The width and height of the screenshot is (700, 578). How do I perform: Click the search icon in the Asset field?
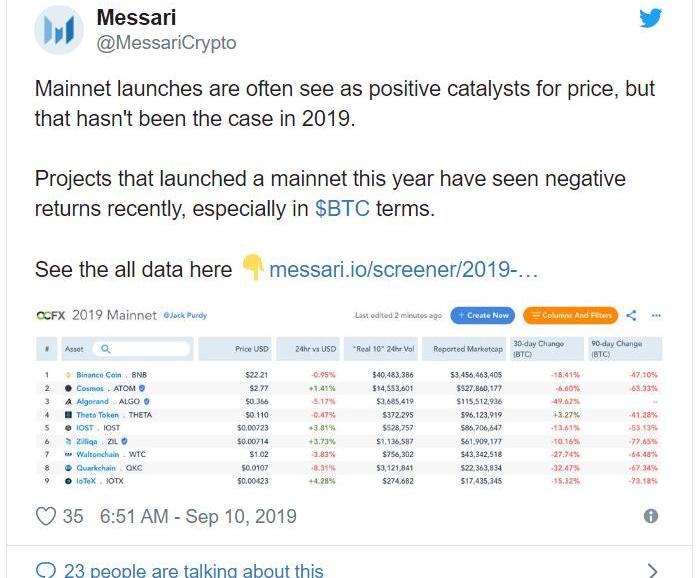tap(105, 349)
